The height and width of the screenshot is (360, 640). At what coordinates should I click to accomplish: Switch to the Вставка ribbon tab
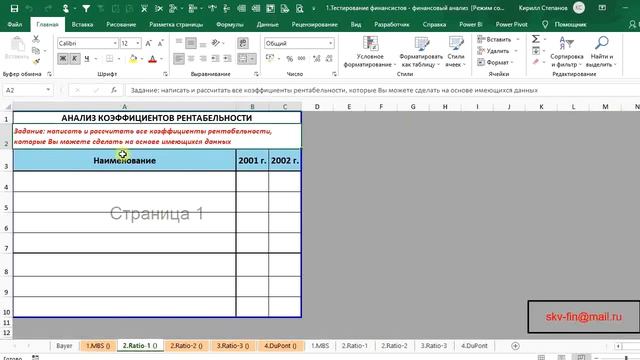click(82, 24)
